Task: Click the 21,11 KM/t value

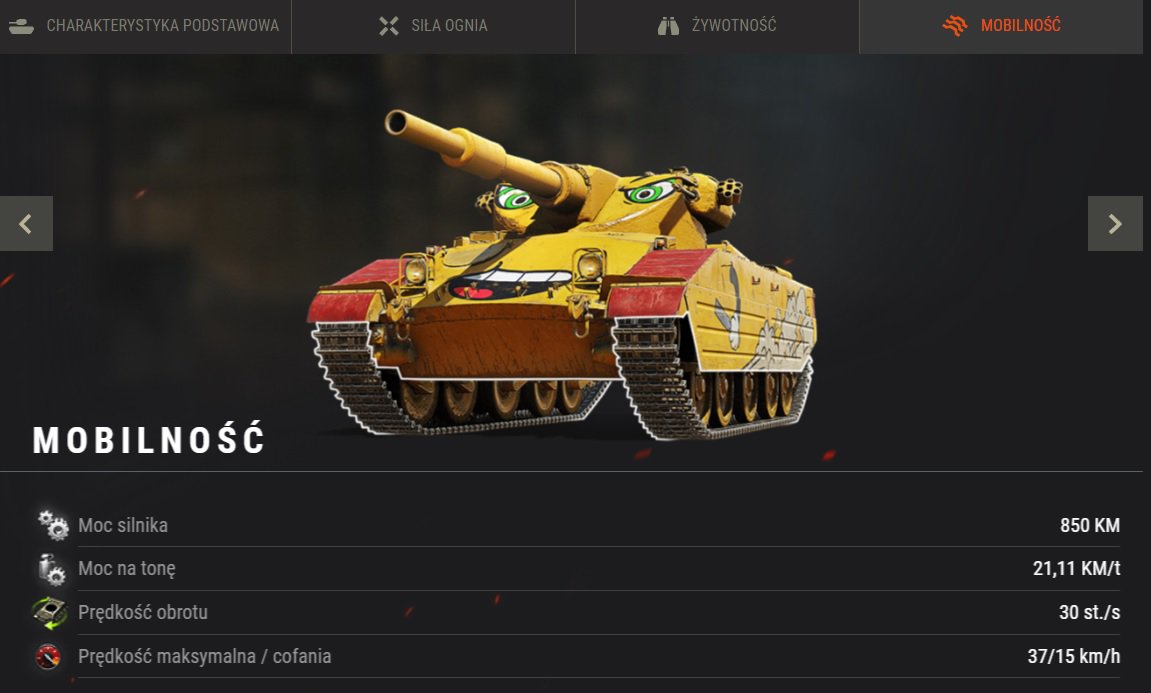Action: pyautogui.click(x=1076, y=568)
